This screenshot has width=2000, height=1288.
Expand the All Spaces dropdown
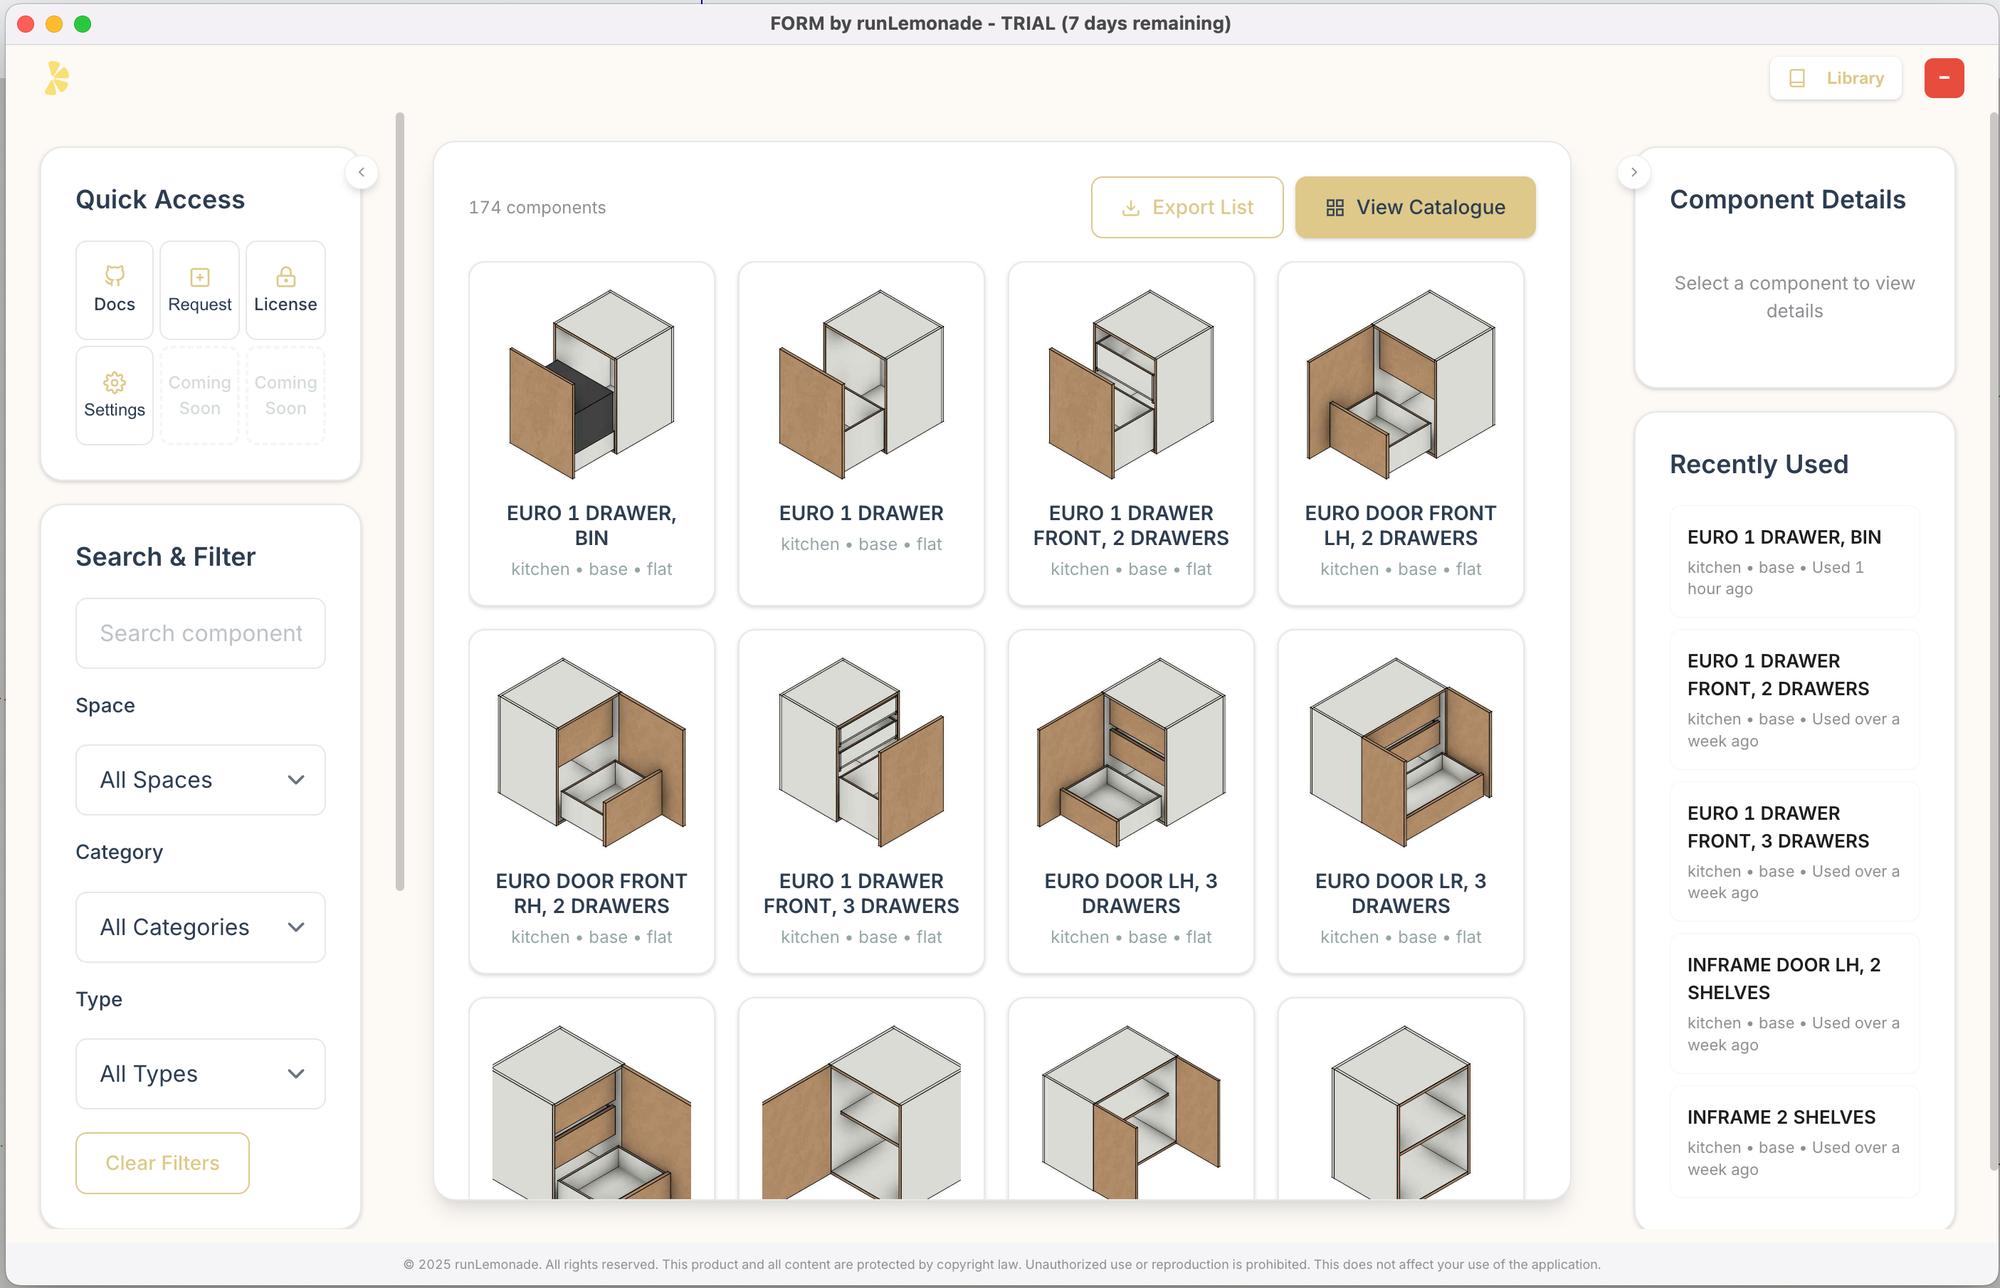click(200, 780)
